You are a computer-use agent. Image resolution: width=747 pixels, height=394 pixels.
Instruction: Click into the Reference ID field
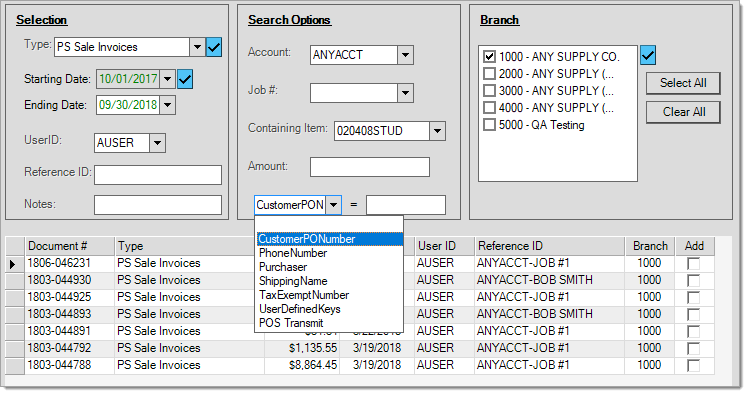158,175
